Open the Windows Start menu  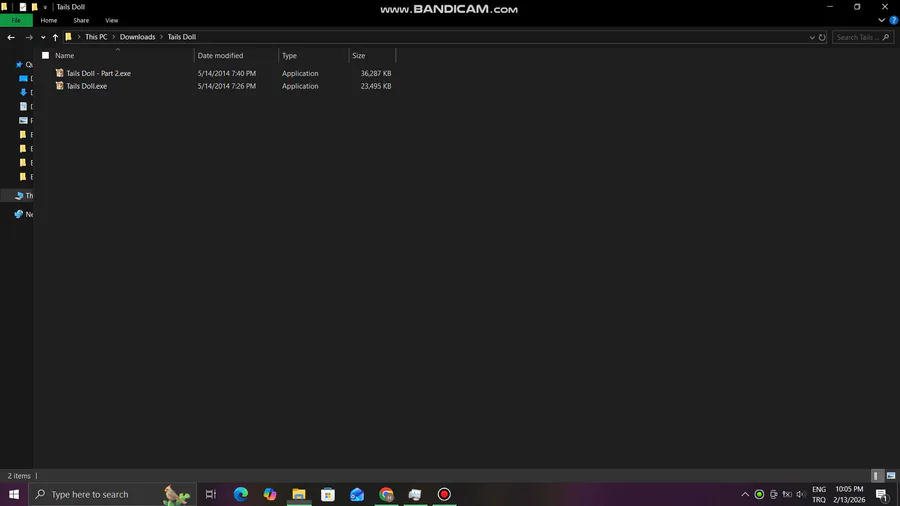coord(14,494)
